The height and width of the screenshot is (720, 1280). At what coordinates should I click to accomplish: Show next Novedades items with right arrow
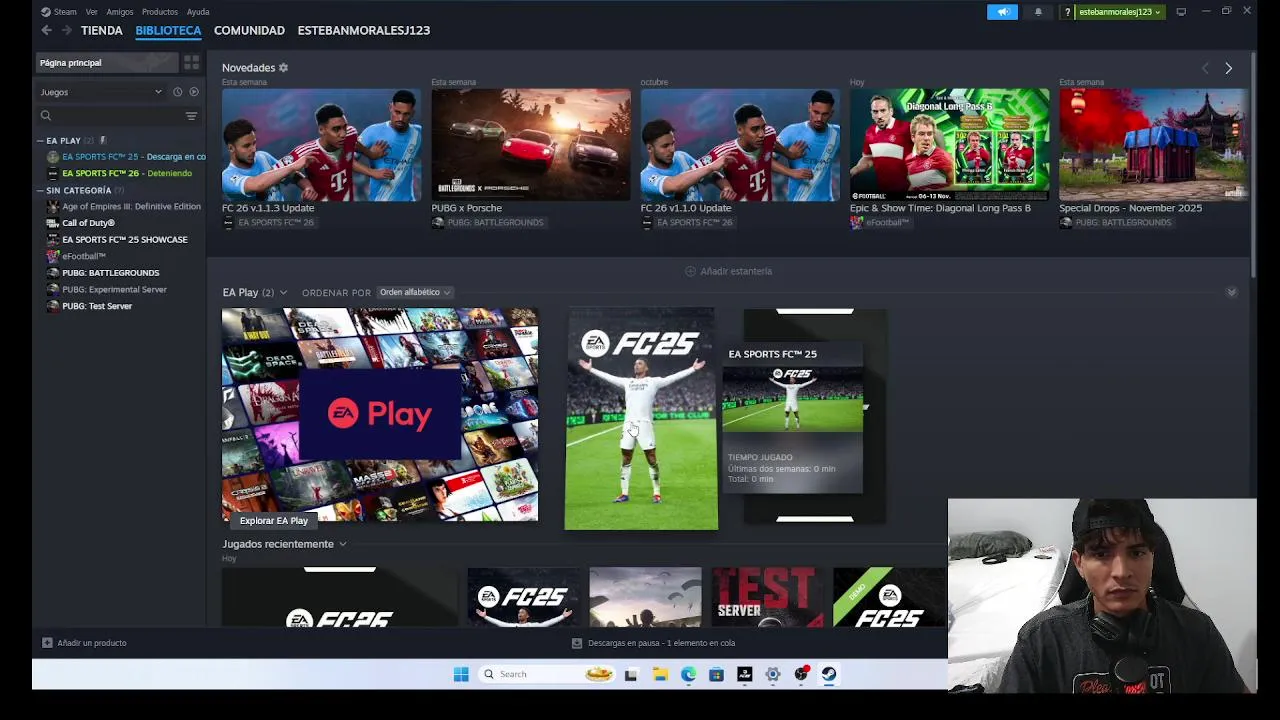[x=1228, y=68]
